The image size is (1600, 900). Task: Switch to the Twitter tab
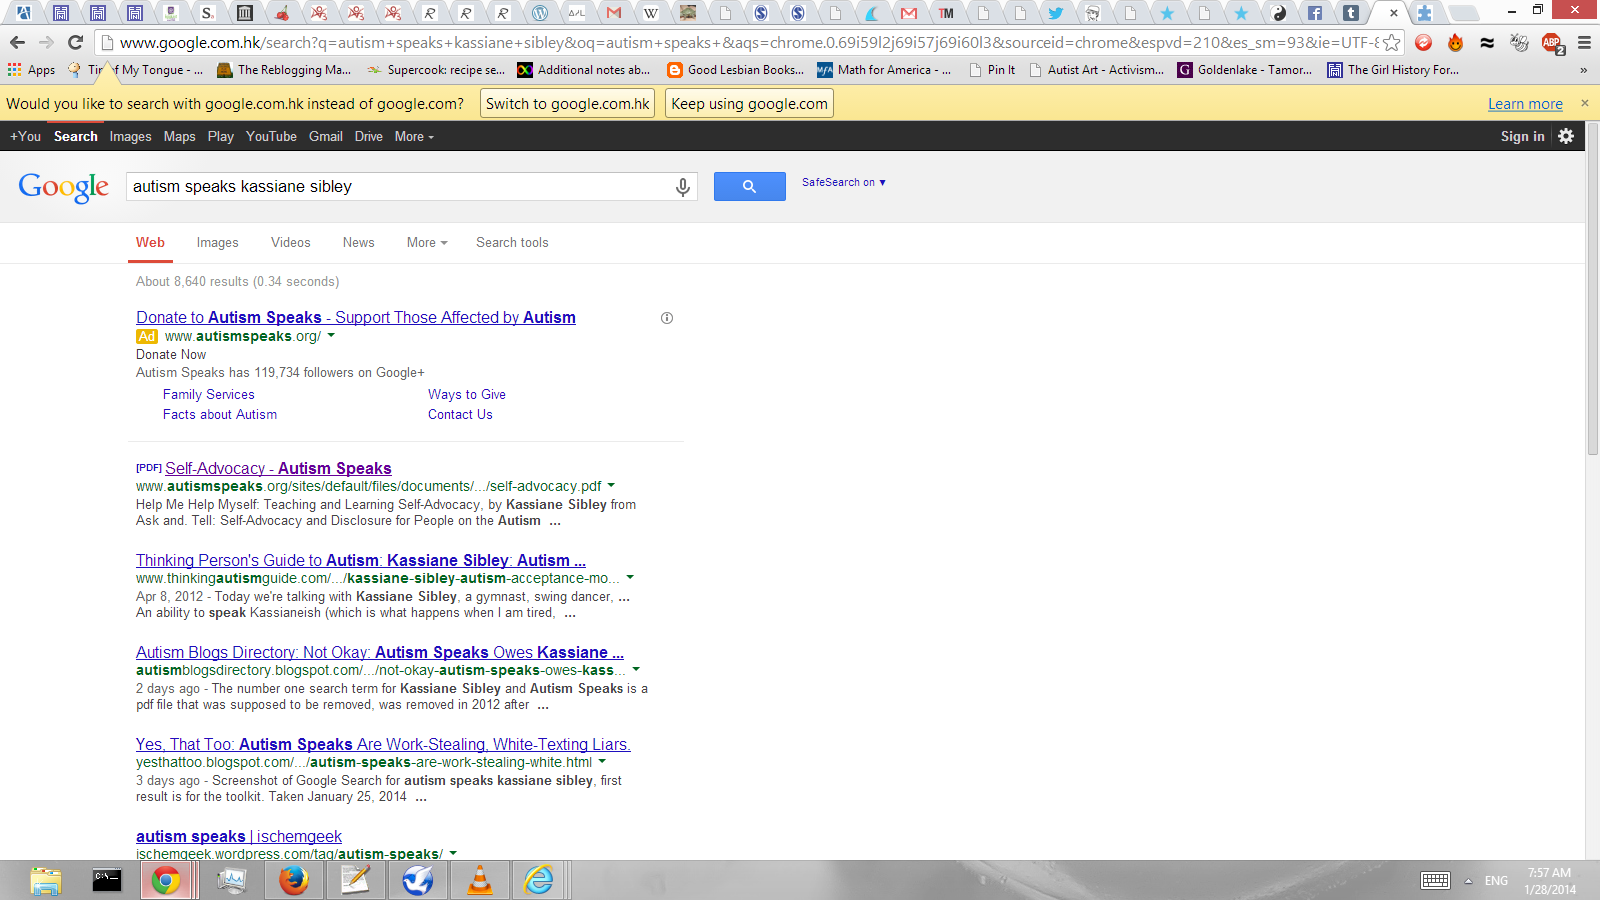pyautogui.click(x=1055, y=13)
